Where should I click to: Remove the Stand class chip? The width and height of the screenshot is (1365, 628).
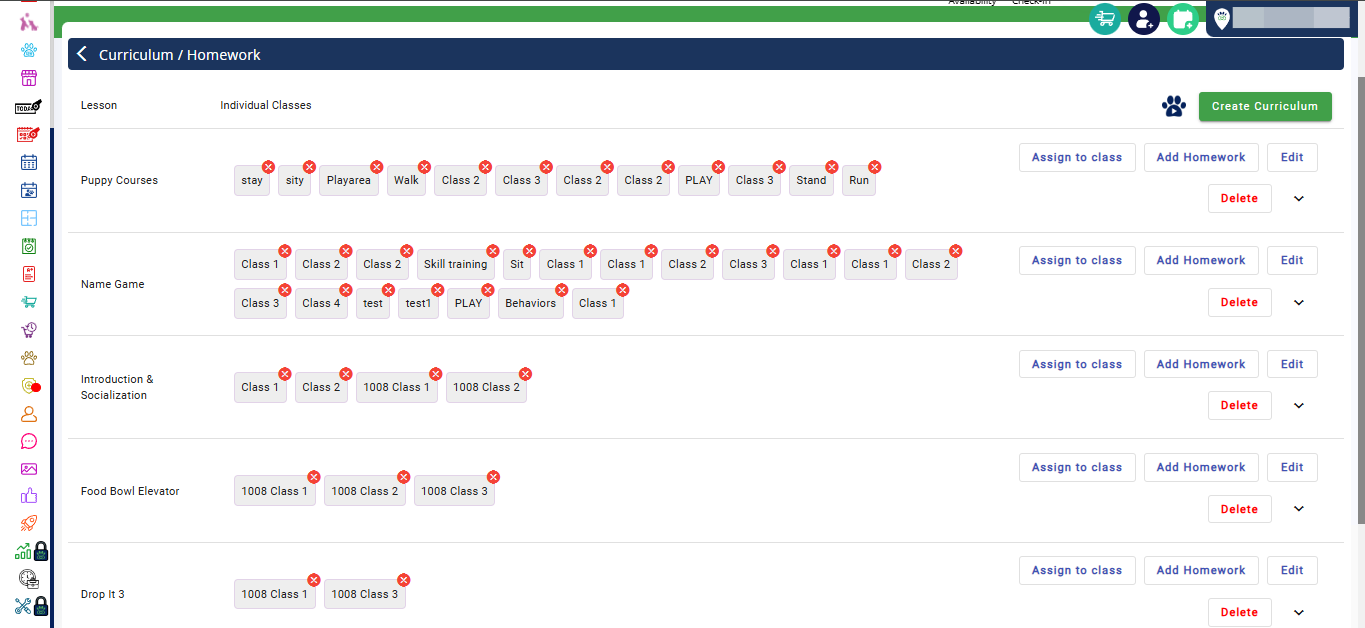[832, 167]
